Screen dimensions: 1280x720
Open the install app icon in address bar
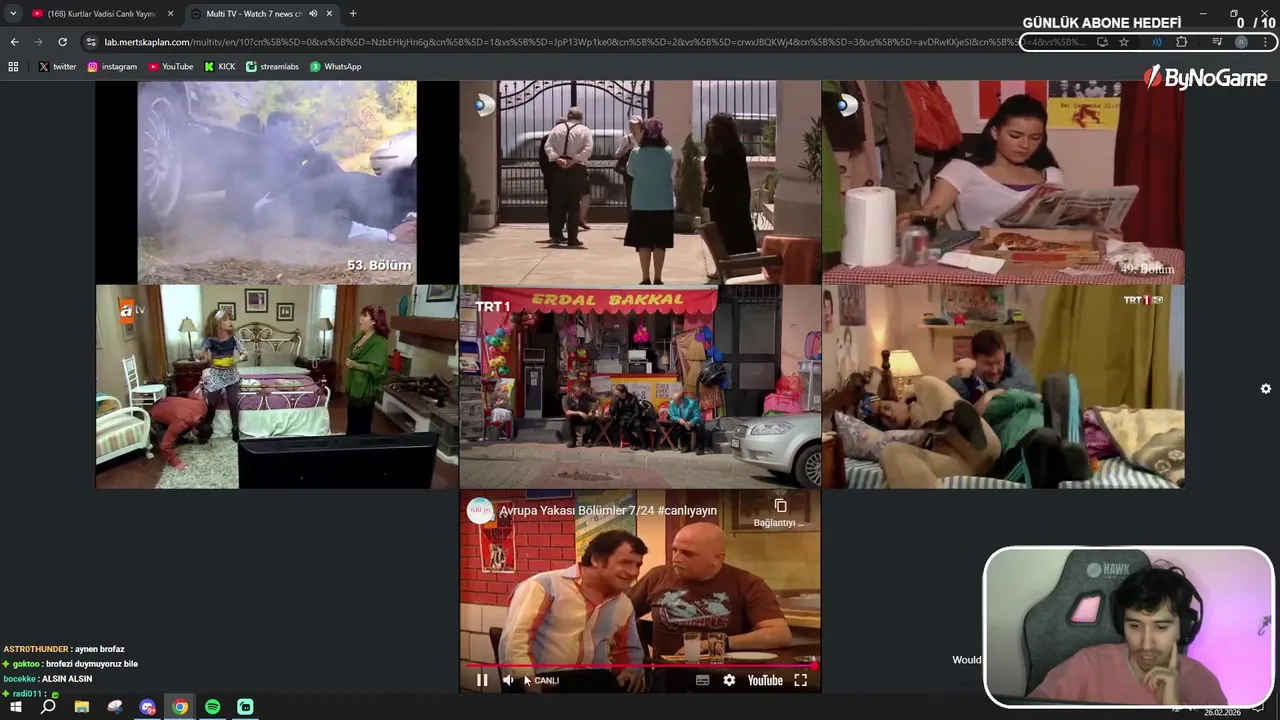pyautogui.click(x=1102, y=42)
